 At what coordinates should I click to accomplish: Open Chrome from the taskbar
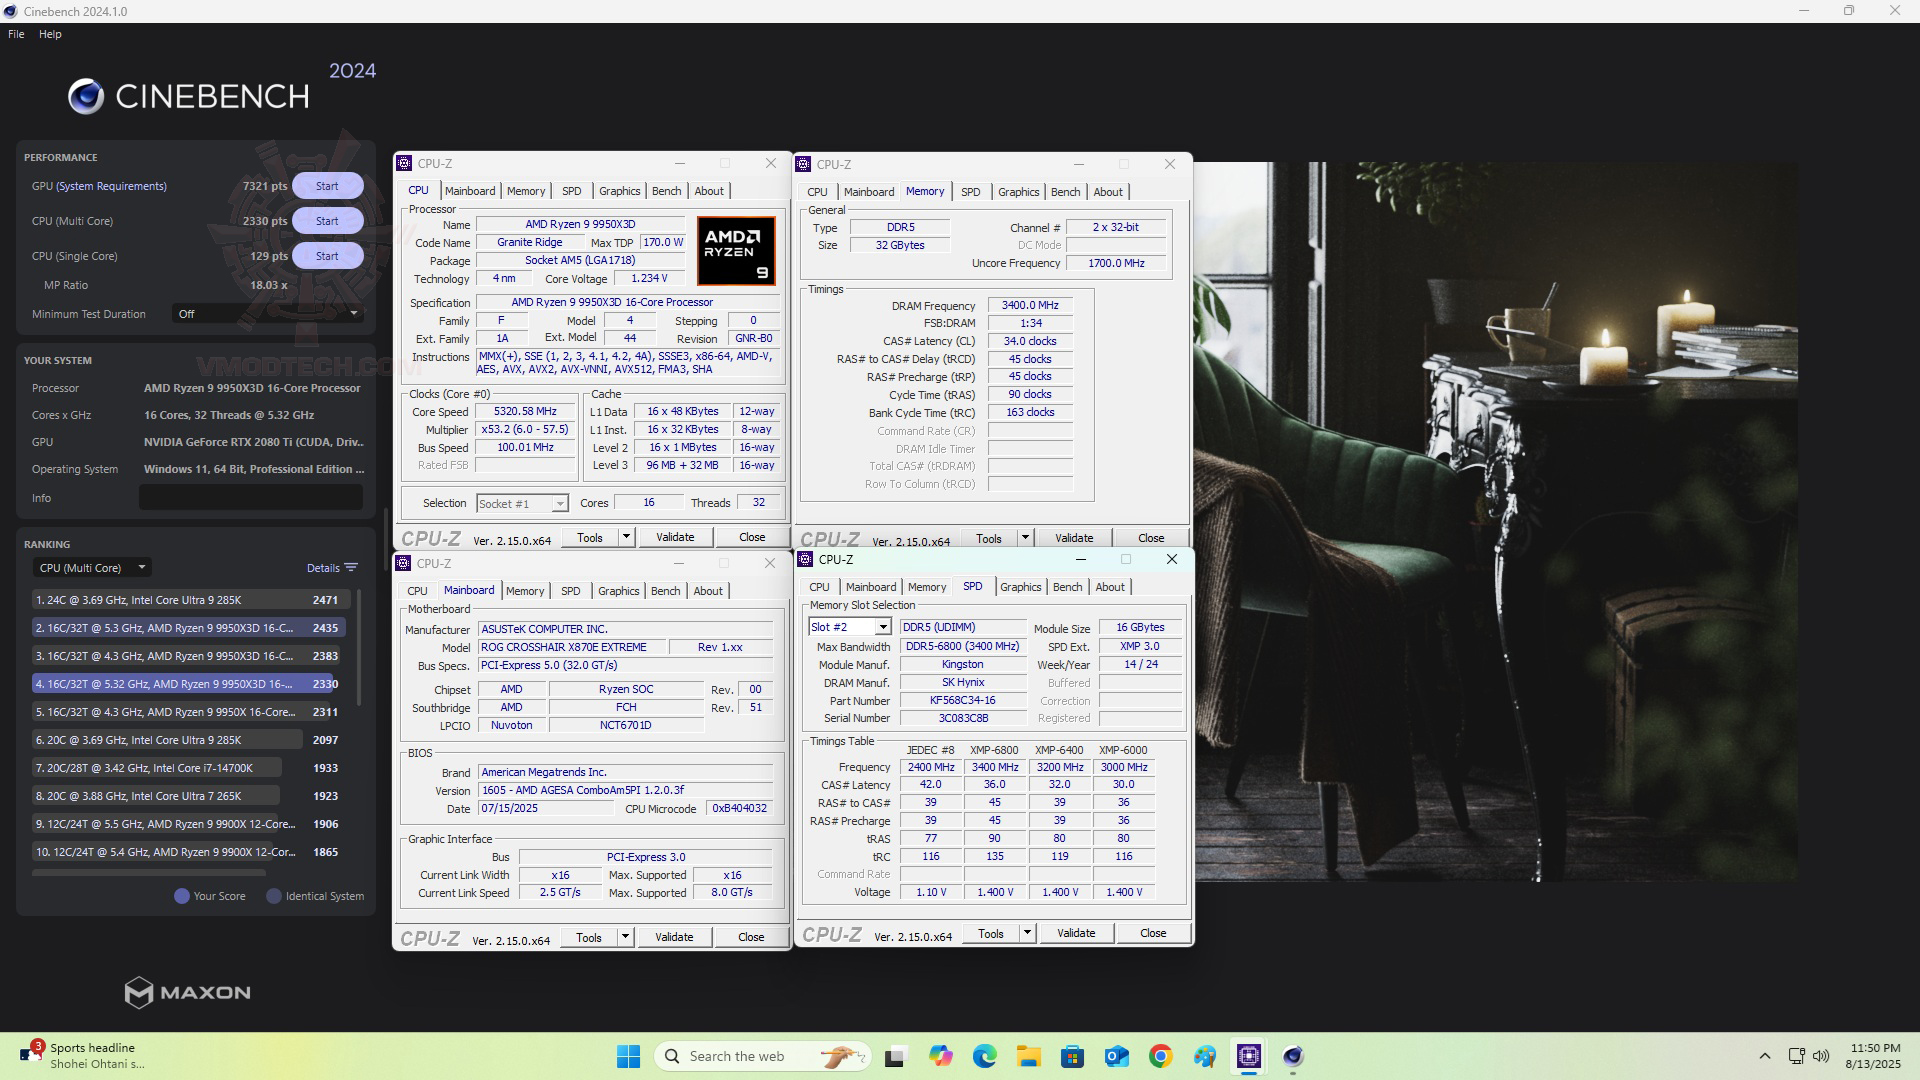[x=1160, y=1056]
